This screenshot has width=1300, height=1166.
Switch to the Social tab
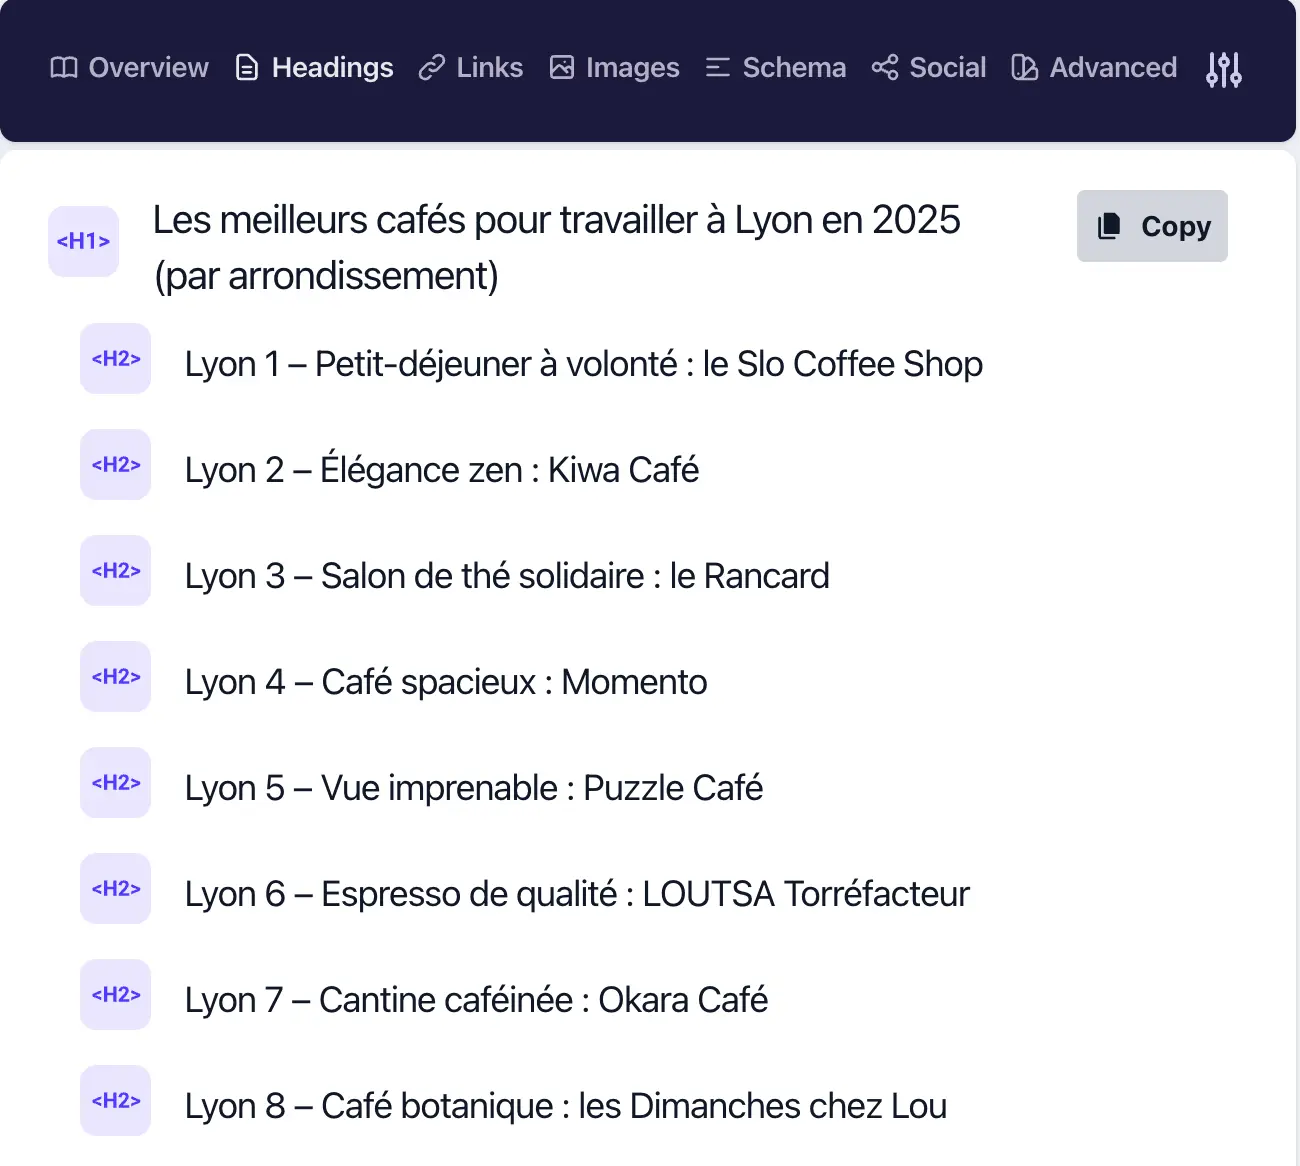[929, 68]
